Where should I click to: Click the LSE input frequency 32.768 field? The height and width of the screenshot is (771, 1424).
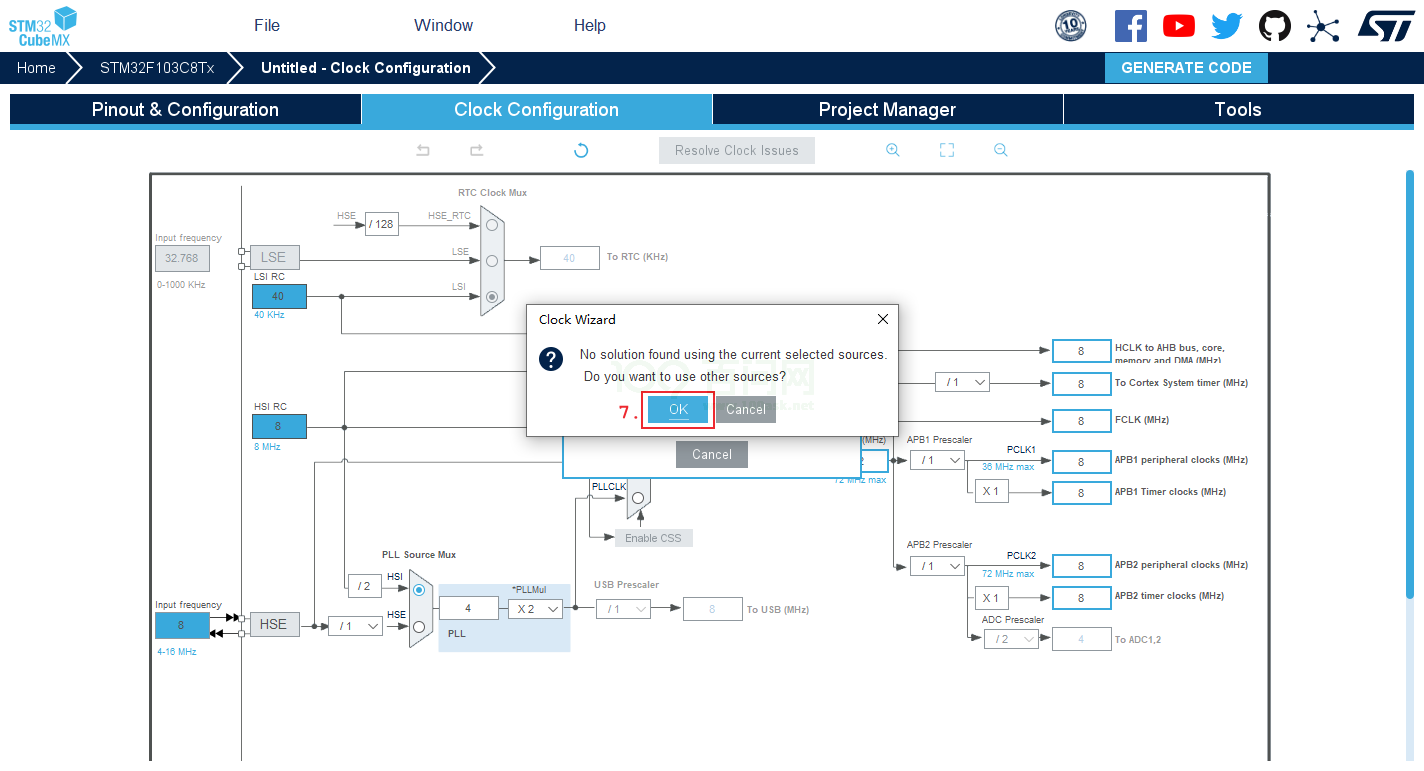pyautogui.click(x=182, y=258)
